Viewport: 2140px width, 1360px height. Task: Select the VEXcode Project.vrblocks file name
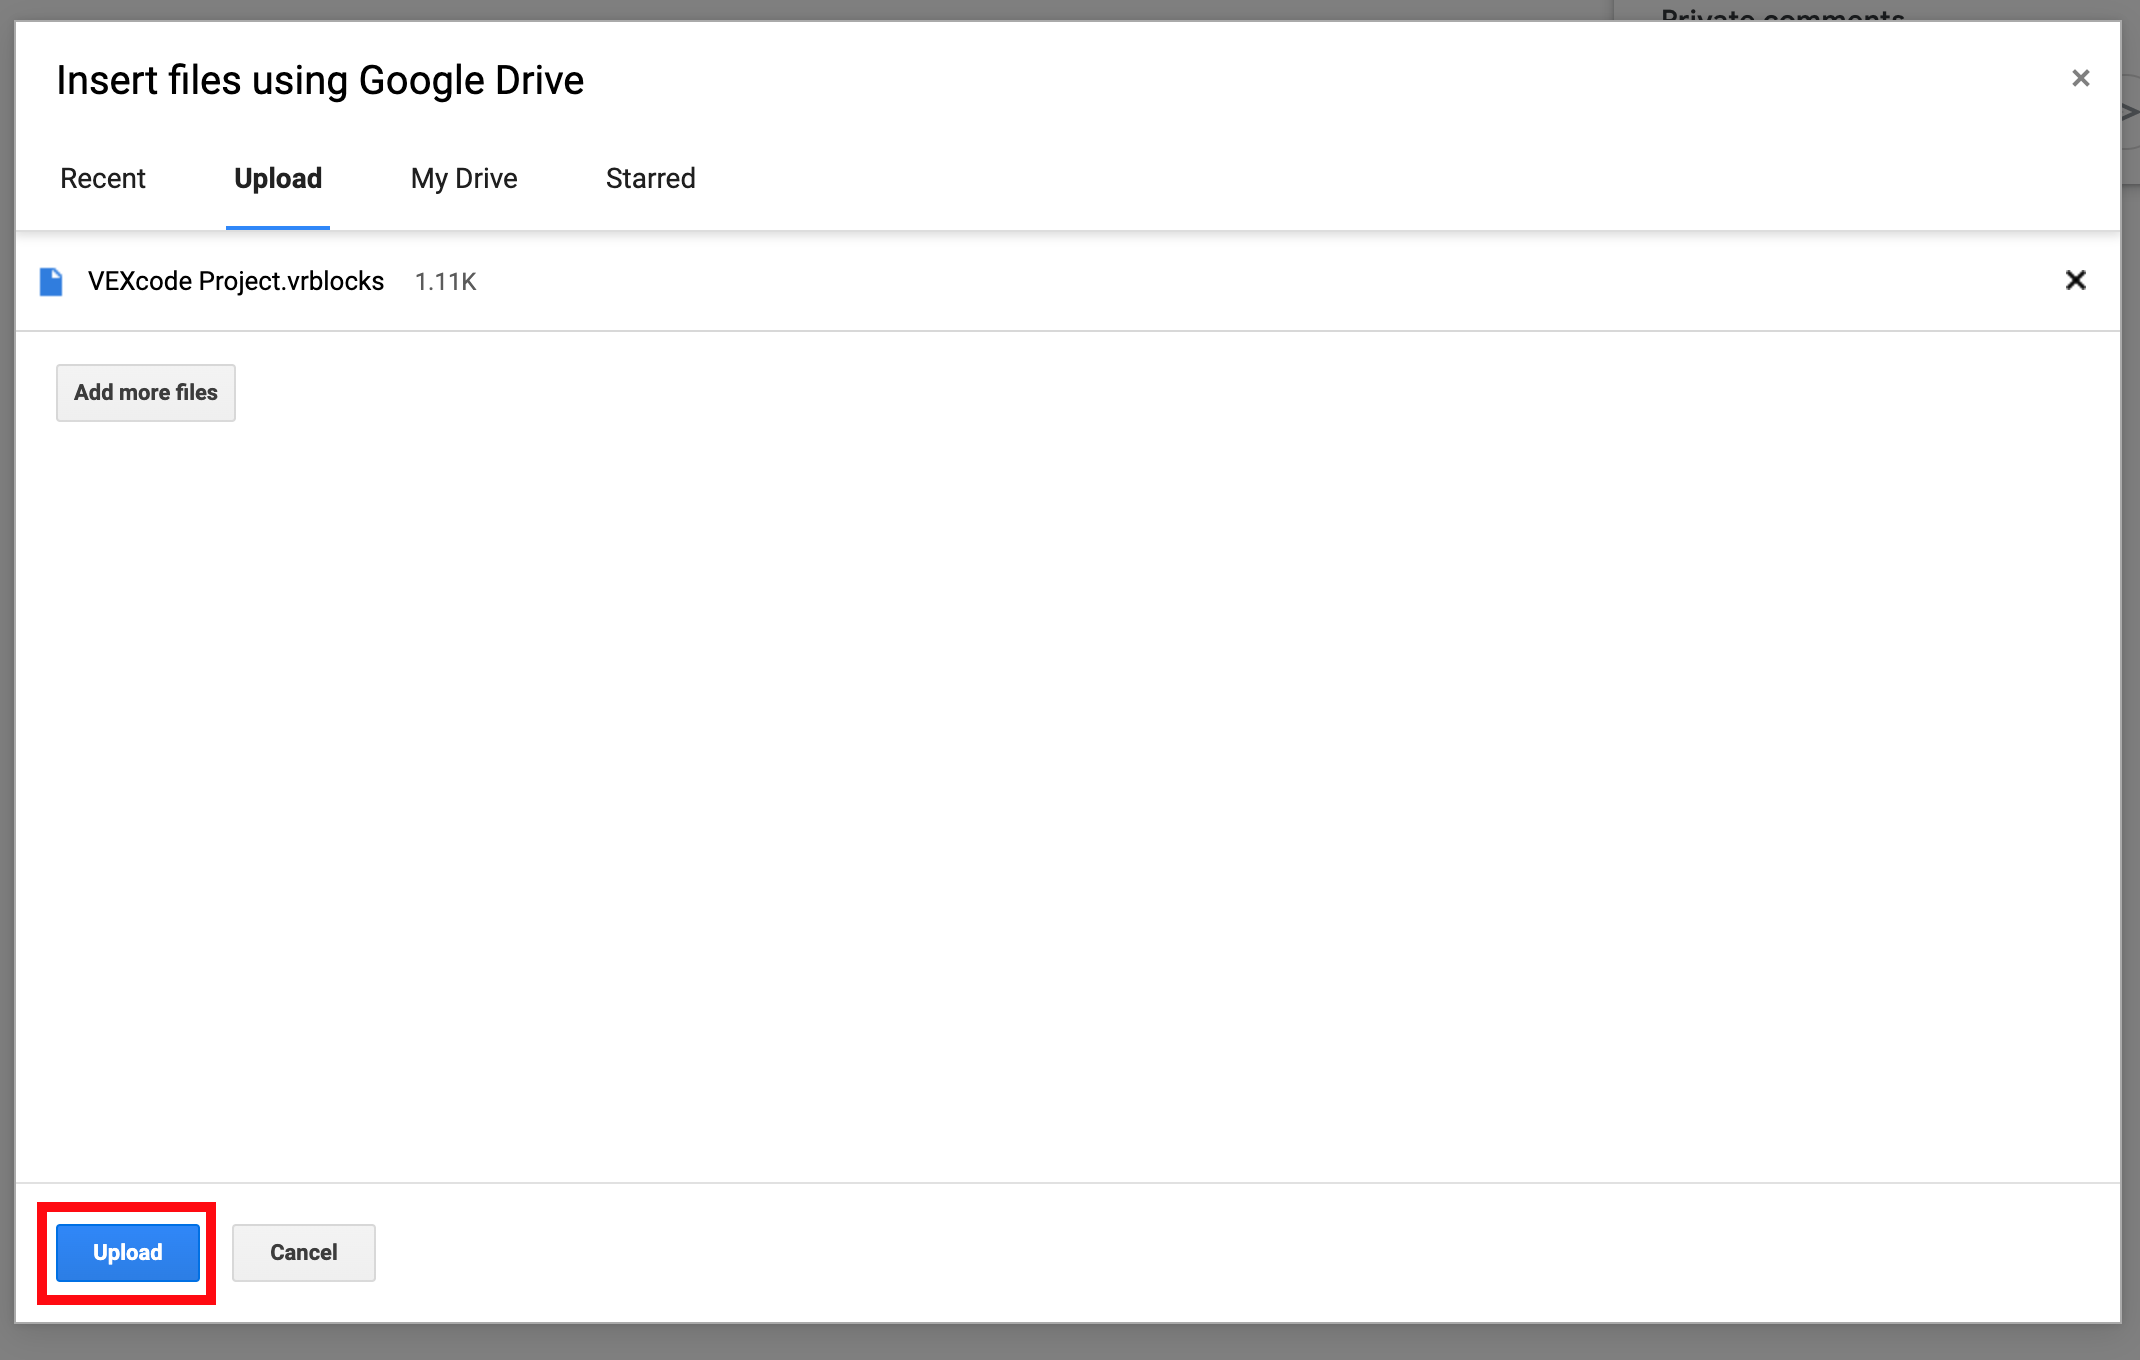[236, 282]
